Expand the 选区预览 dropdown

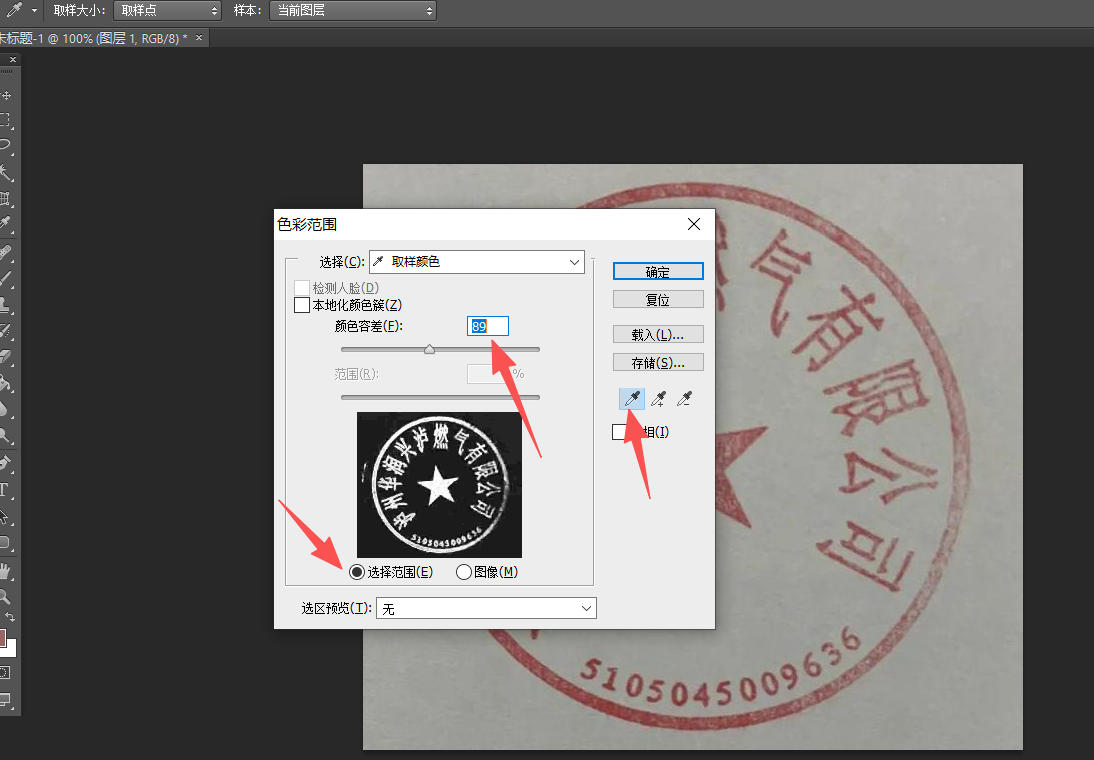pyautogui.click(x=486, y=608)
